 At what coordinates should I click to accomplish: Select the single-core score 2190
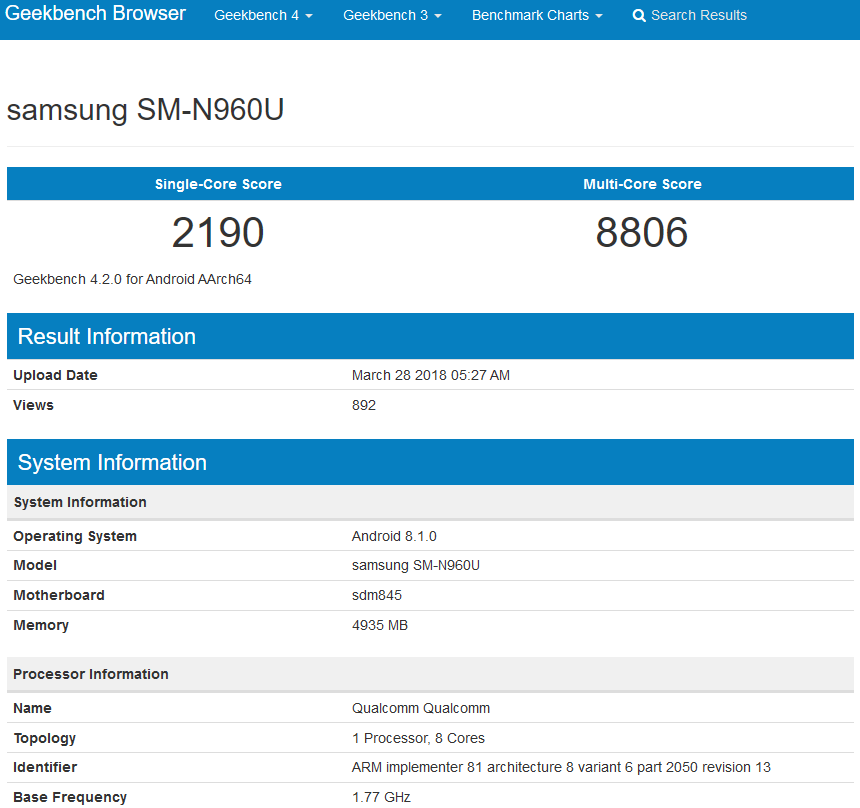[218, 232]
